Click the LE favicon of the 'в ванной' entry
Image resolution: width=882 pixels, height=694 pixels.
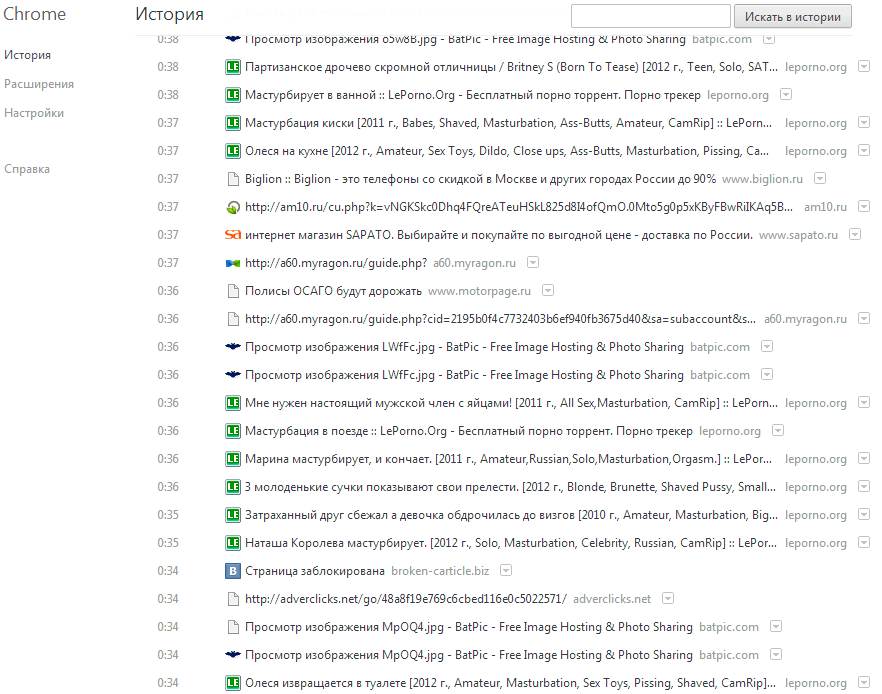tap(232, 95)
